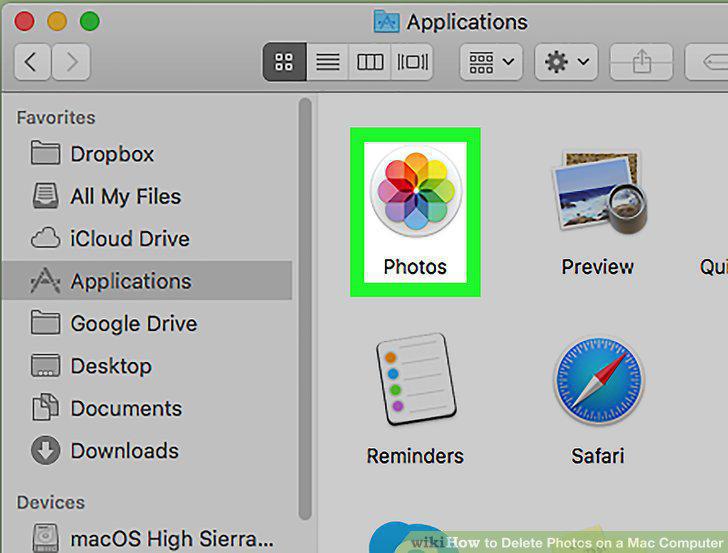Click the Desktop sidebar icon
The height and width of the screenshot is (553, 728).
click(45, 365)
